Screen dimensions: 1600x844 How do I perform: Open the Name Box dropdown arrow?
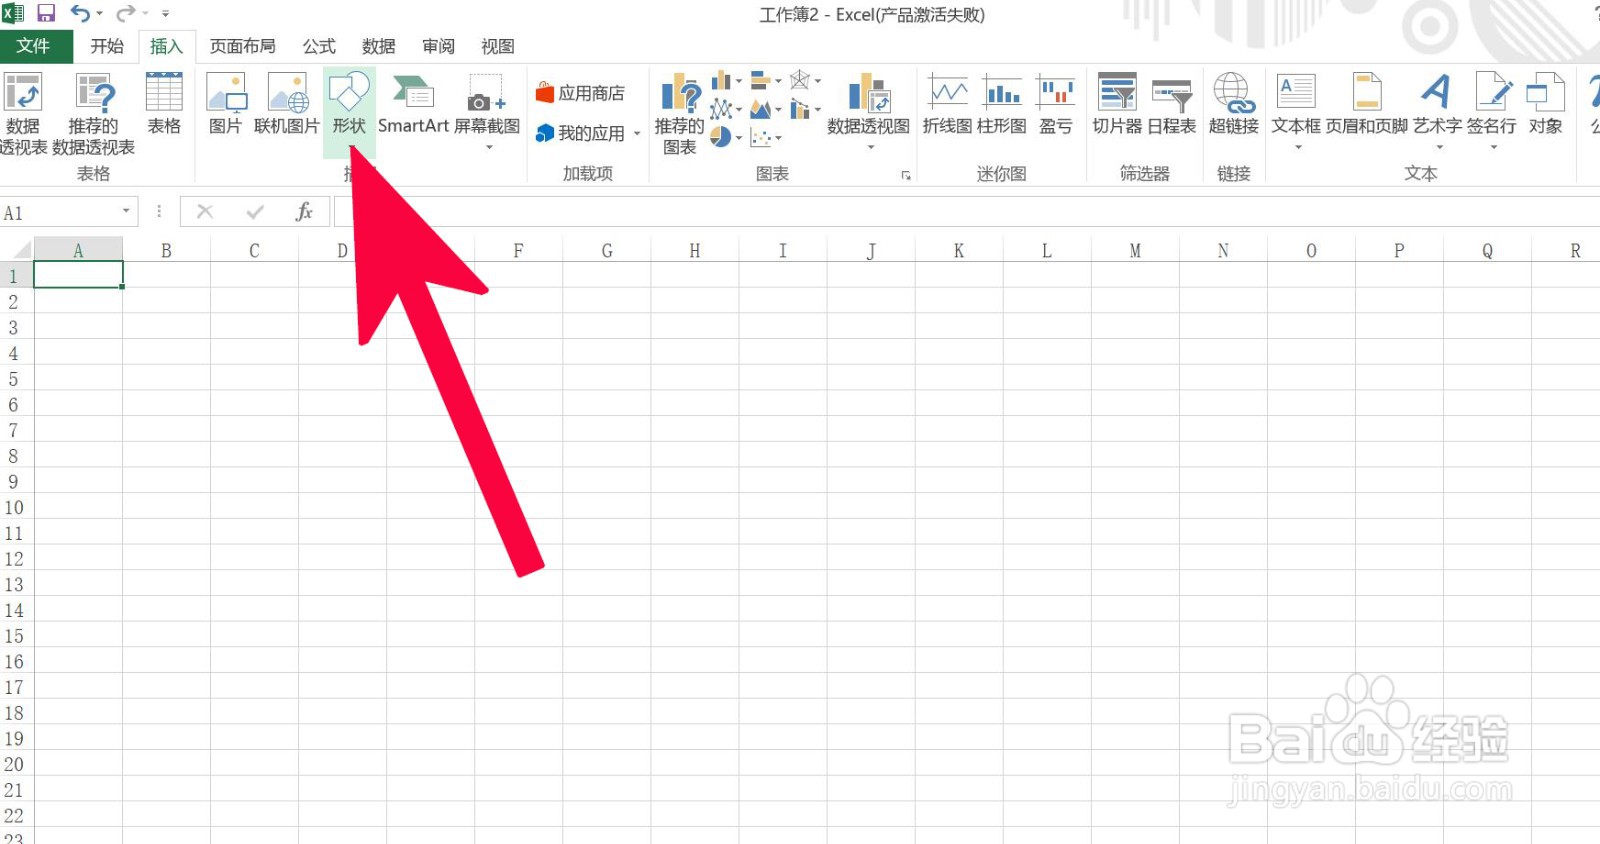[126, 211]
